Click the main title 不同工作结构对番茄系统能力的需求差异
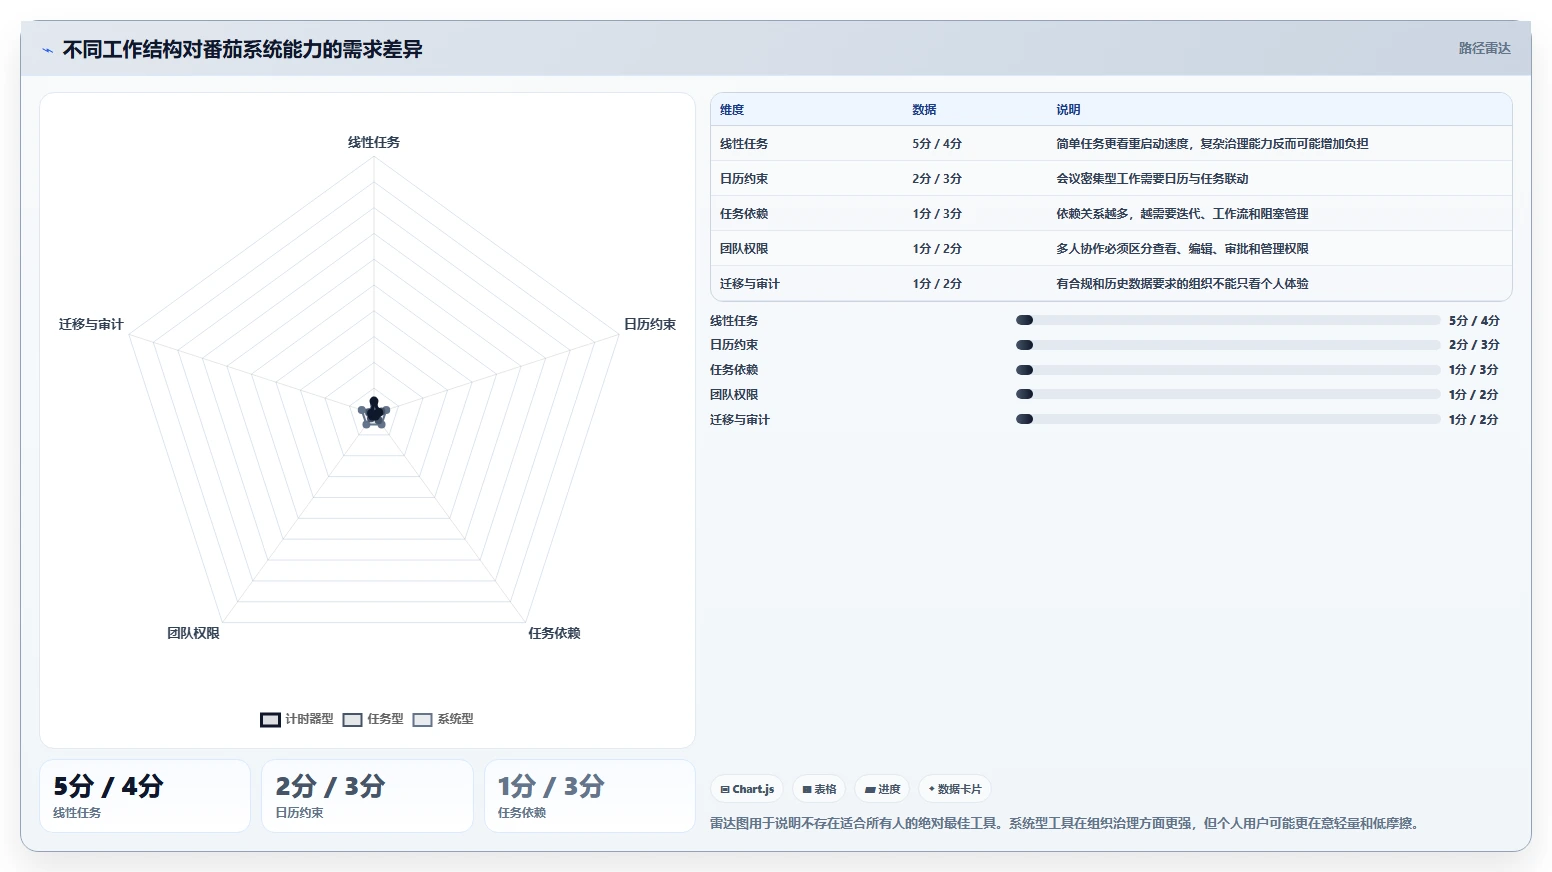Screen dimensions: 1552x872 243,50
